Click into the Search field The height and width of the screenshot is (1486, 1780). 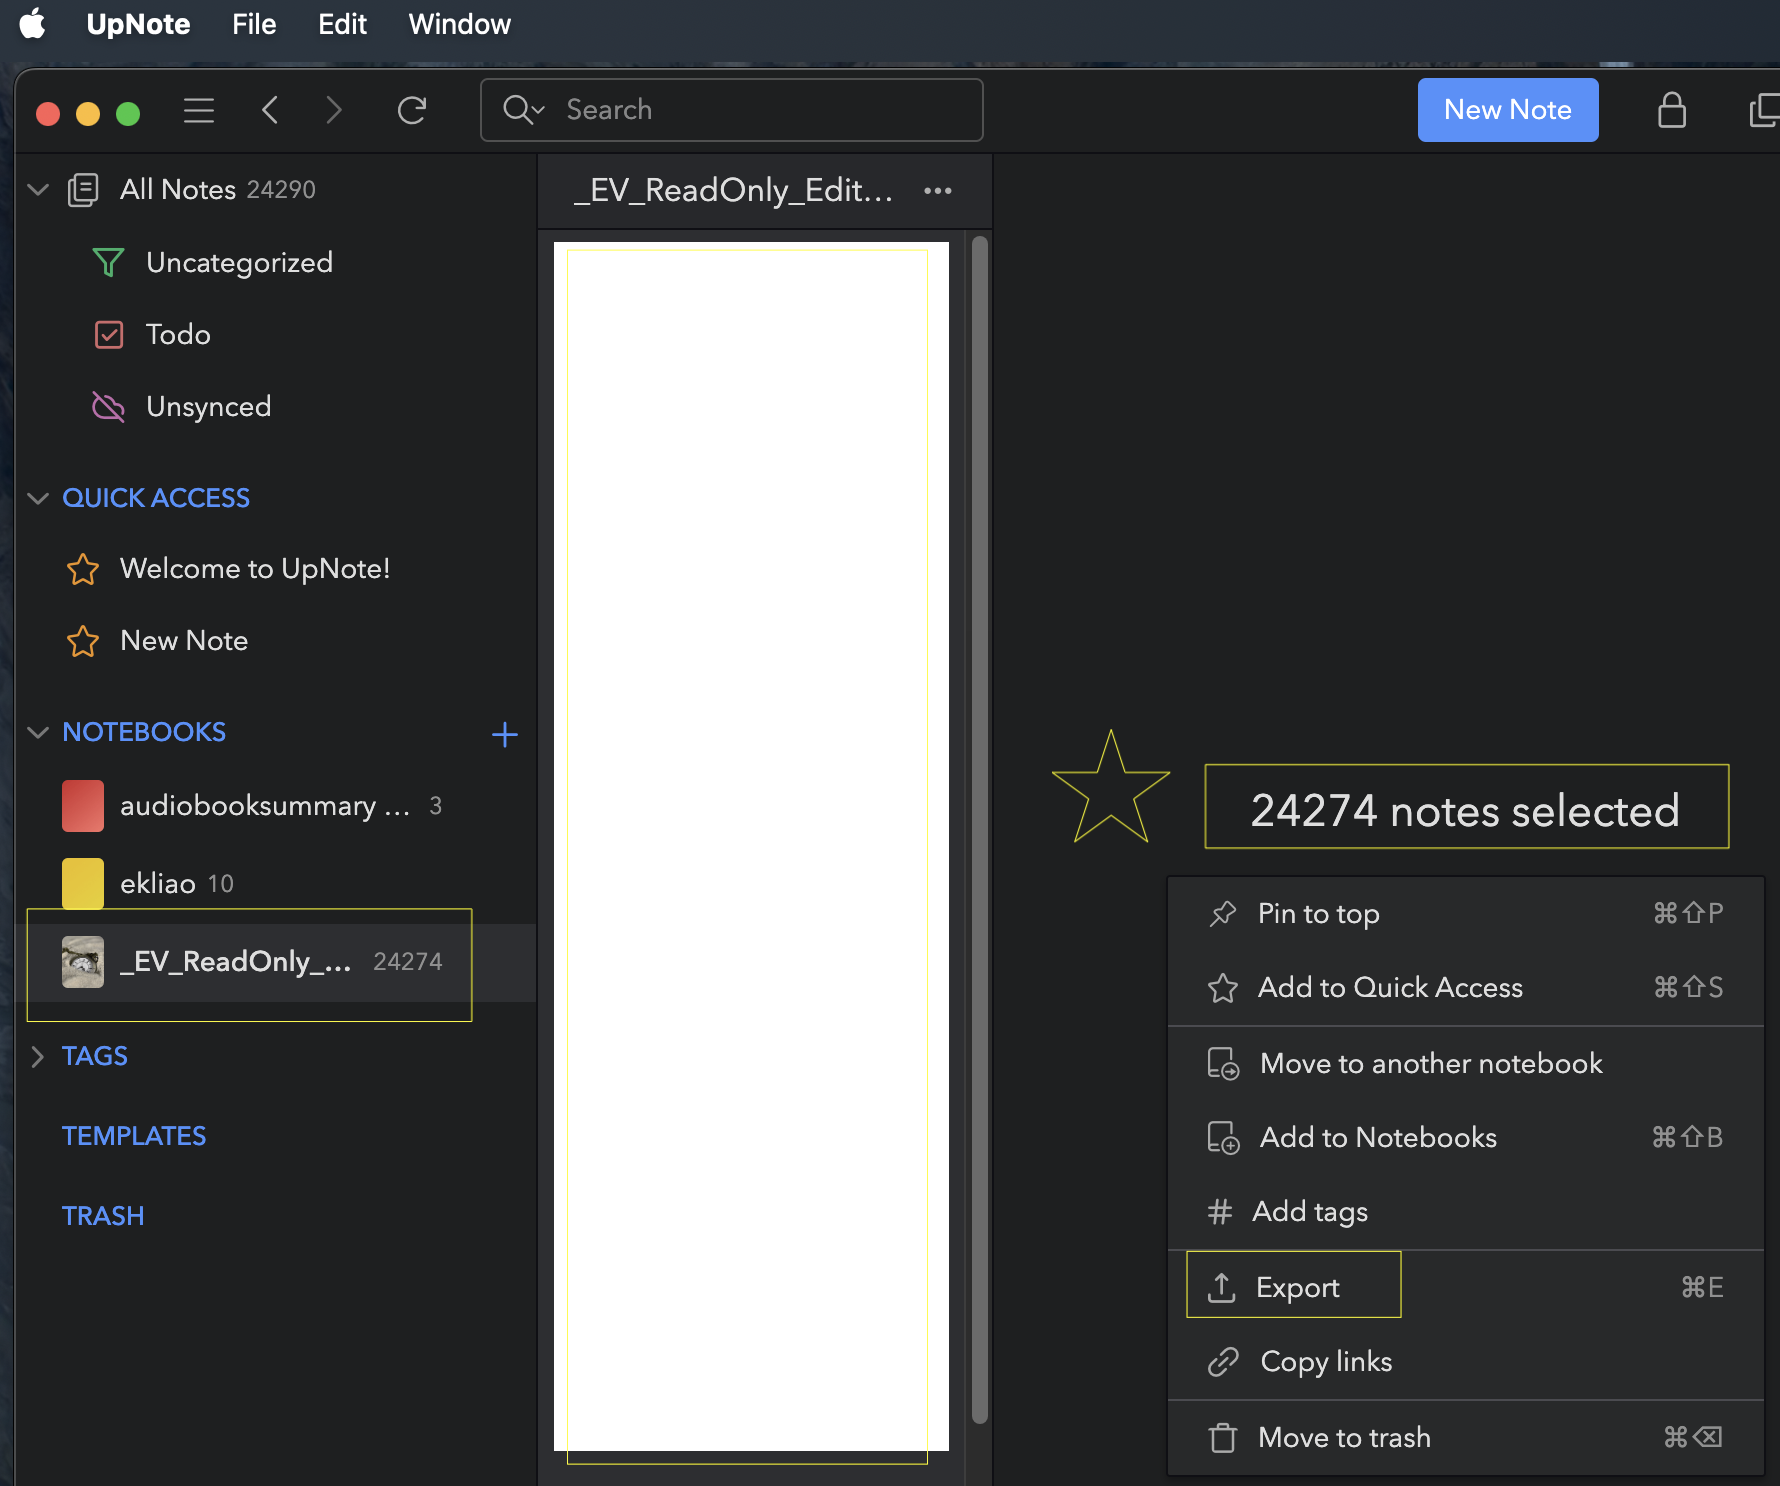point(732,110)
